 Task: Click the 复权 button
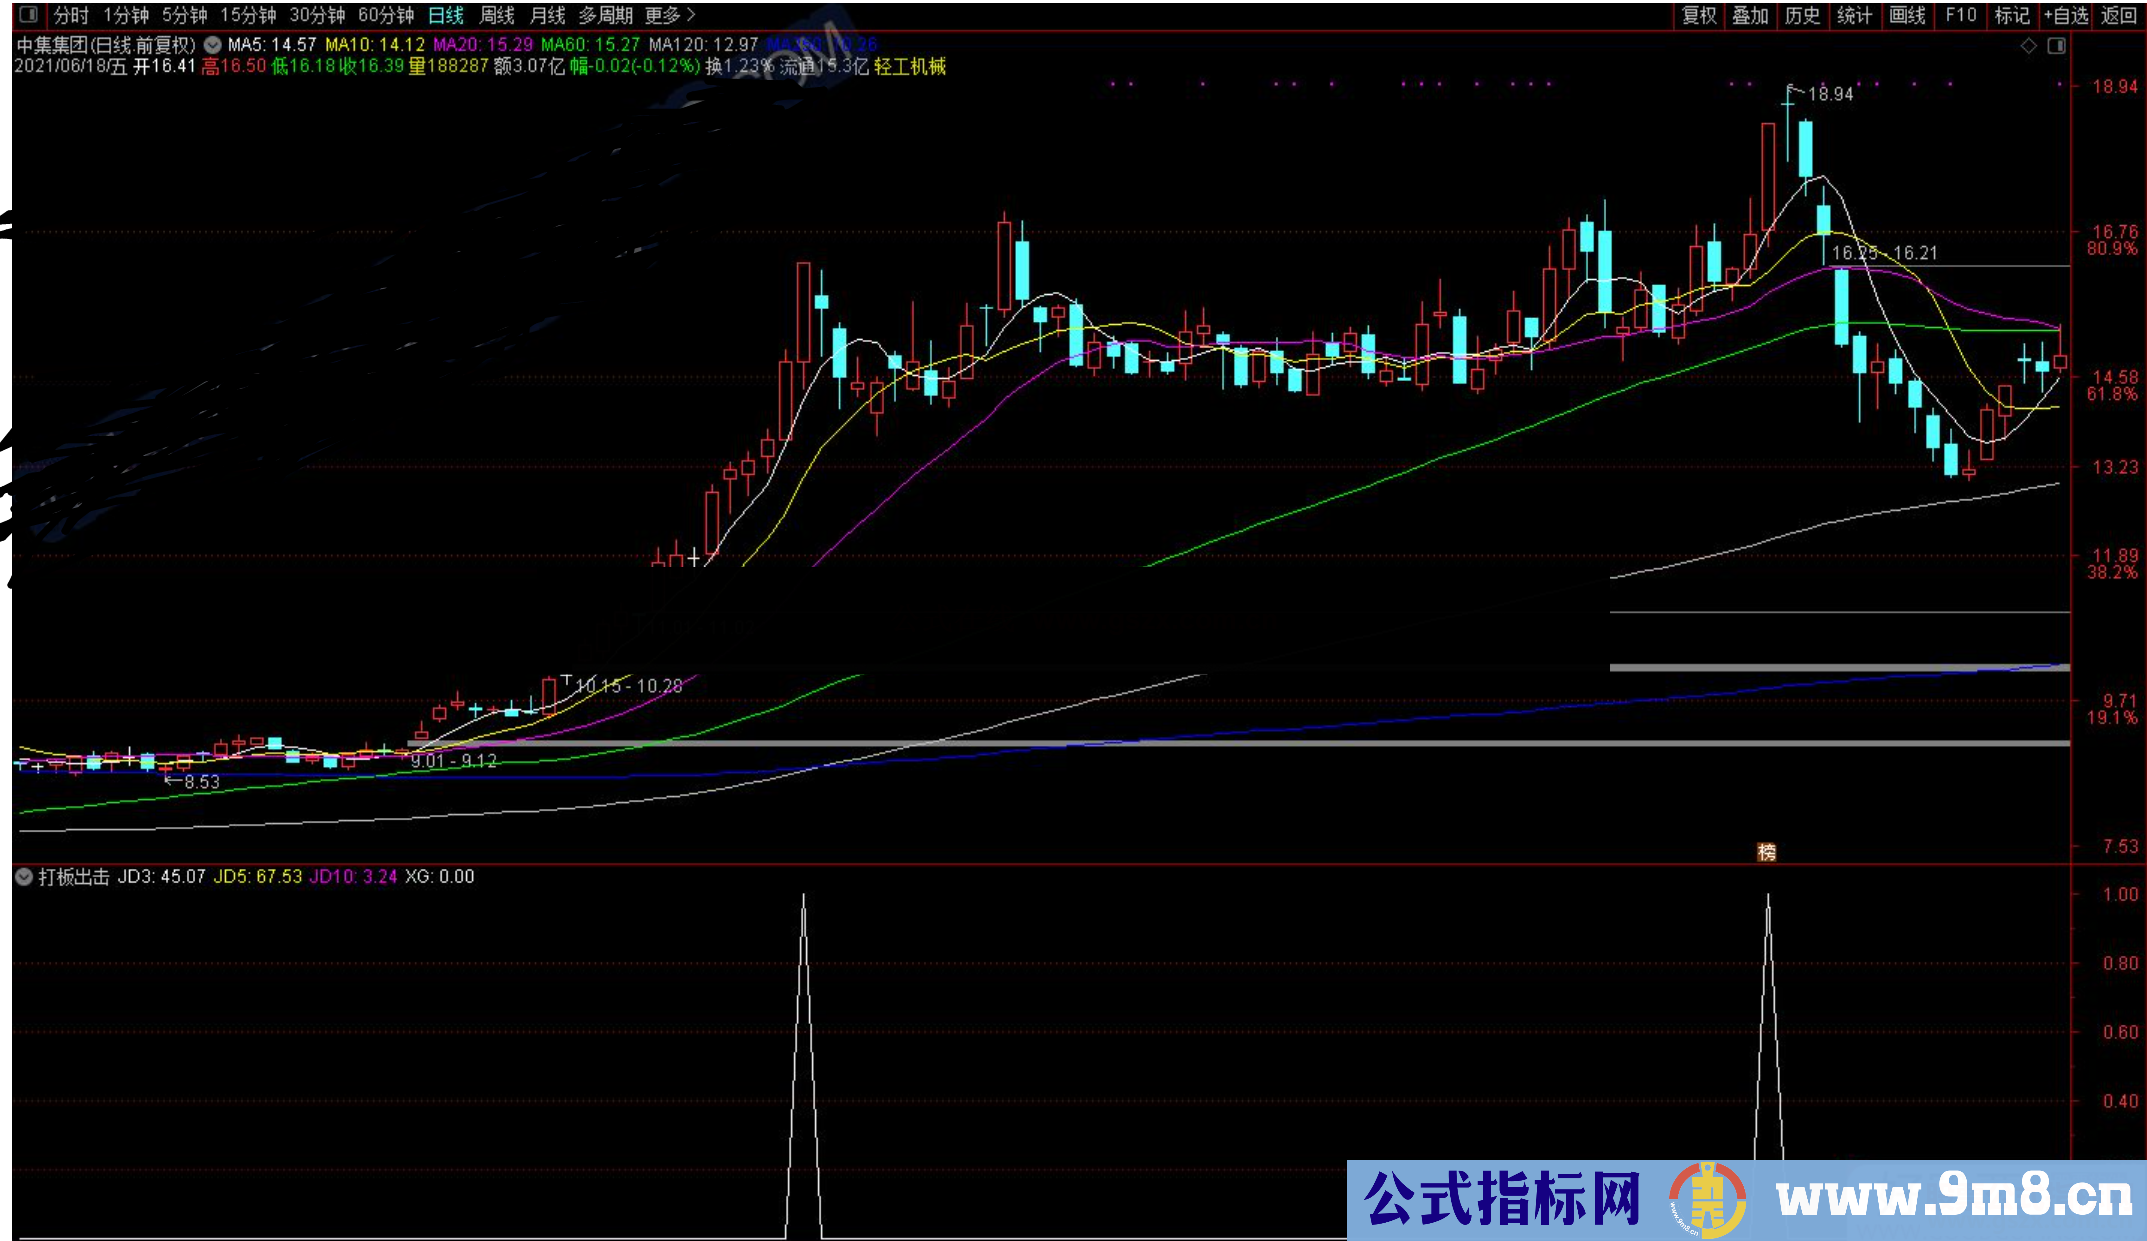1699,15
